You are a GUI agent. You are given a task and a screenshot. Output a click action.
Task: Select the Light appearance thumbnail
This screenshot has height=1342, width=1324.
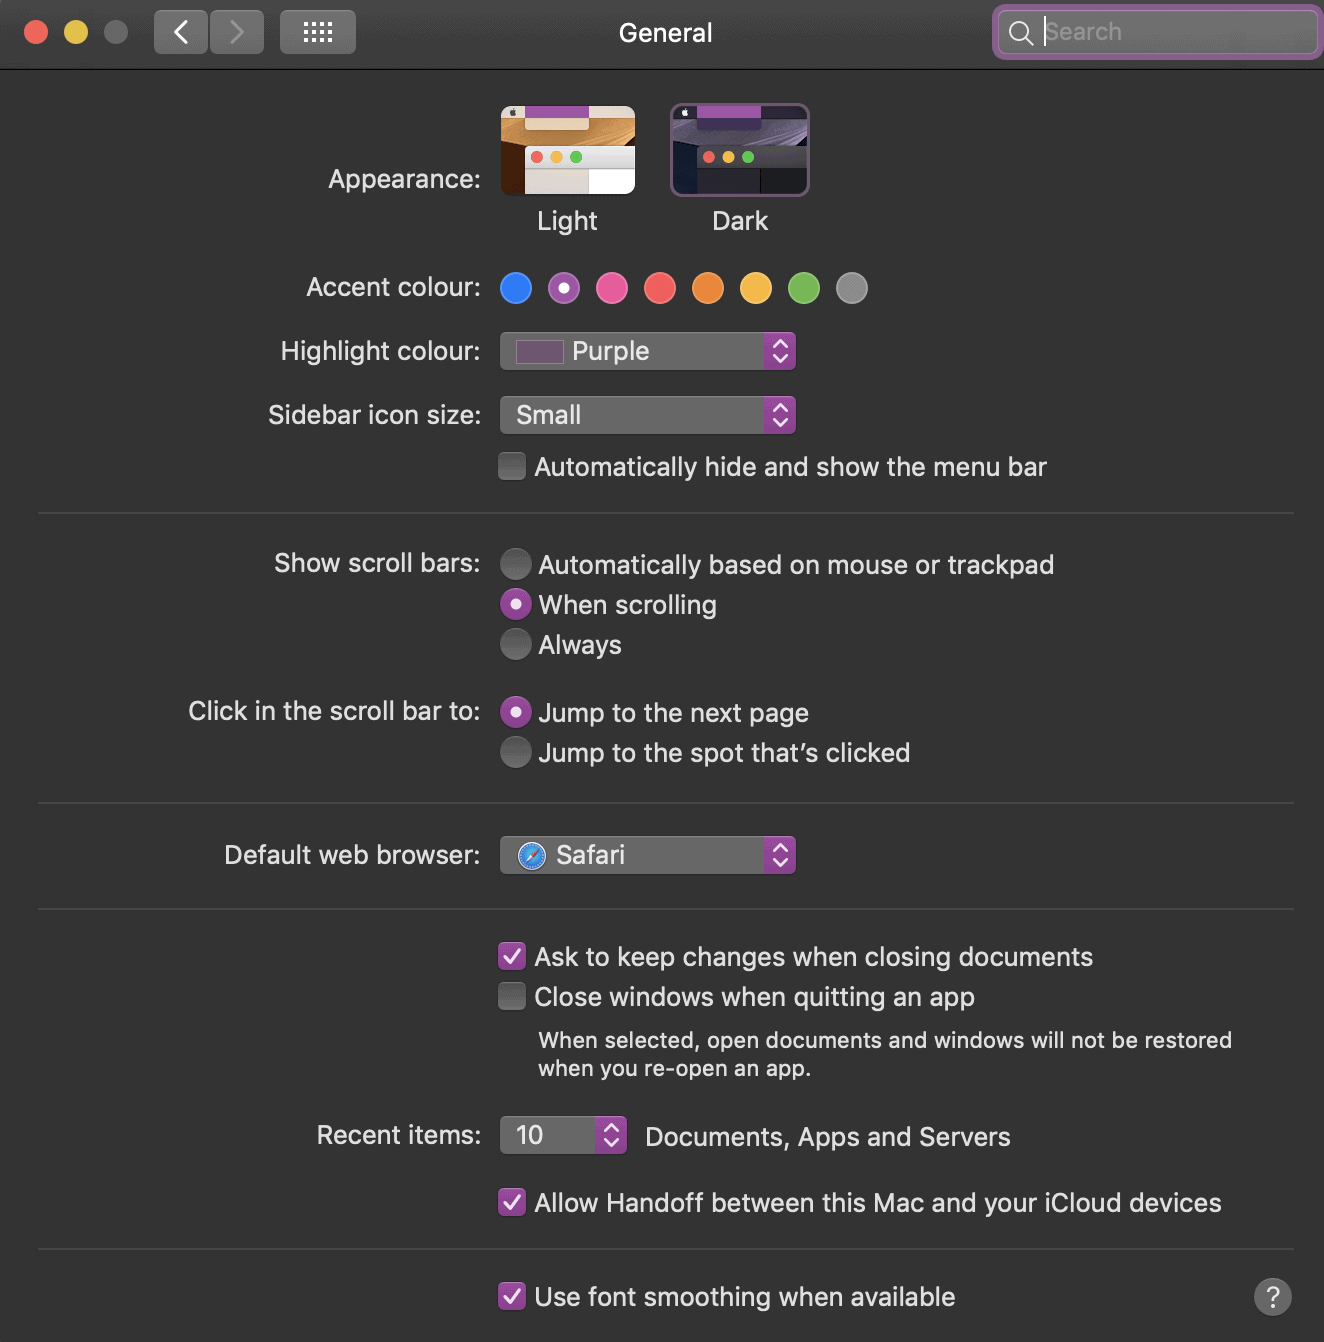tap(568, 150)
